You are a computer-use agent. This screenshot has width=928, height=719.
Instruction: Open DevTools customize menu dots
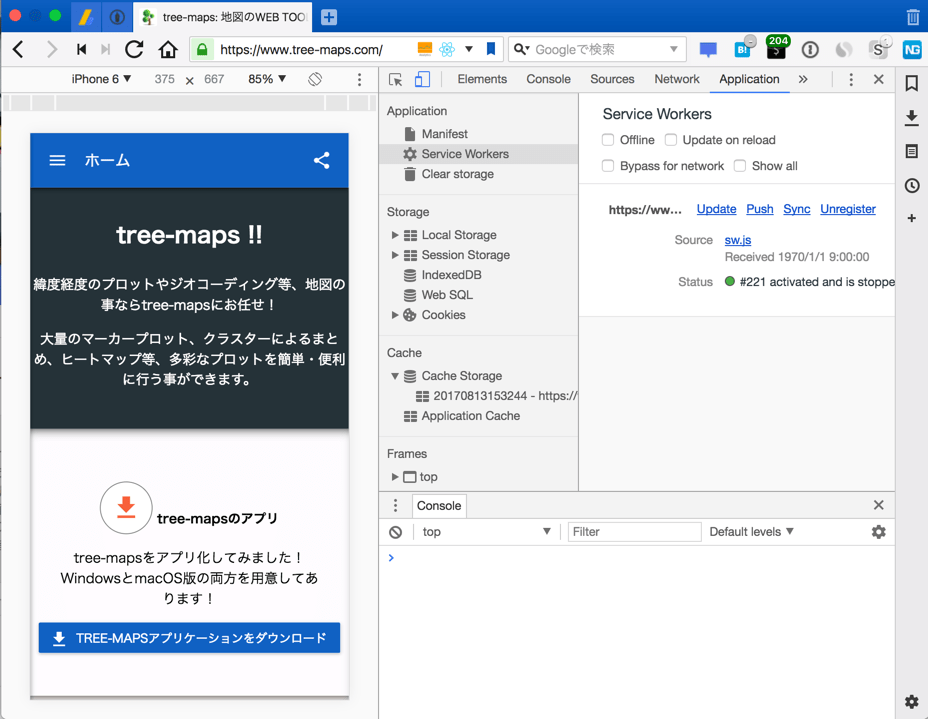[851, 79]
